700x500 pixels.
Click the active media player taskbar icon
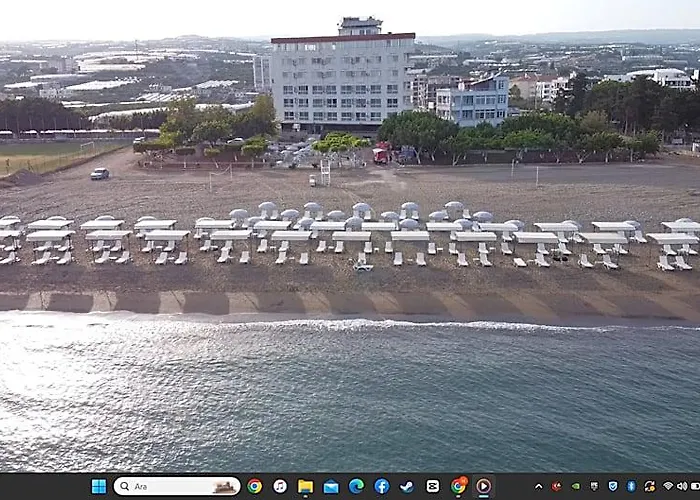click(x=483, y=486)
